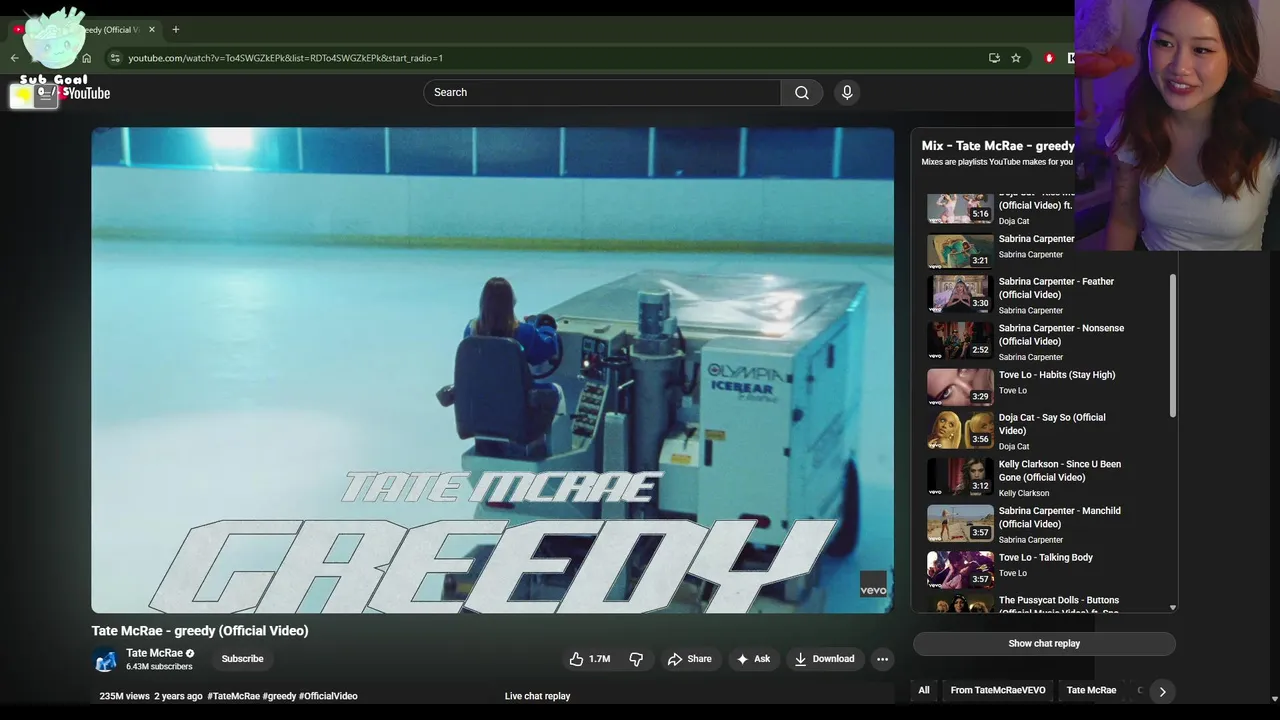The width and height of the screenshot is (1280, 720).
Task: Open the Tate McRae channel name link
Action: coord(154,653)
